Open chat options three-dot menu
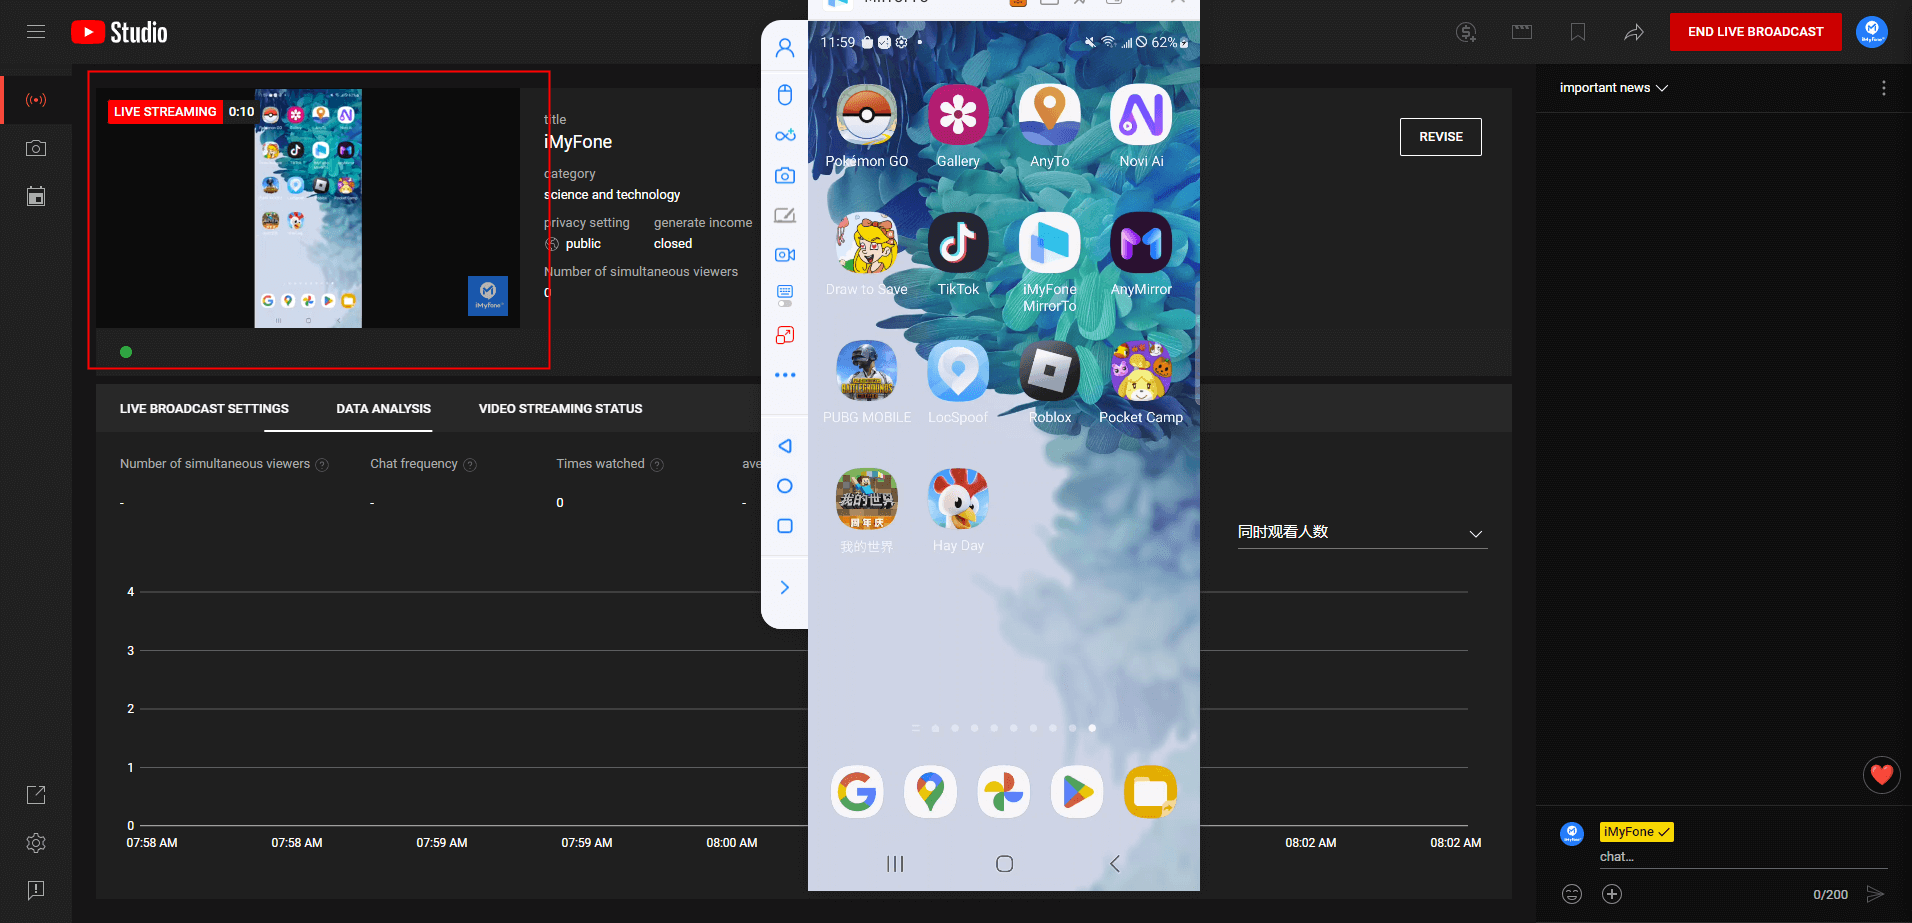 click(x=1884, y=88)
